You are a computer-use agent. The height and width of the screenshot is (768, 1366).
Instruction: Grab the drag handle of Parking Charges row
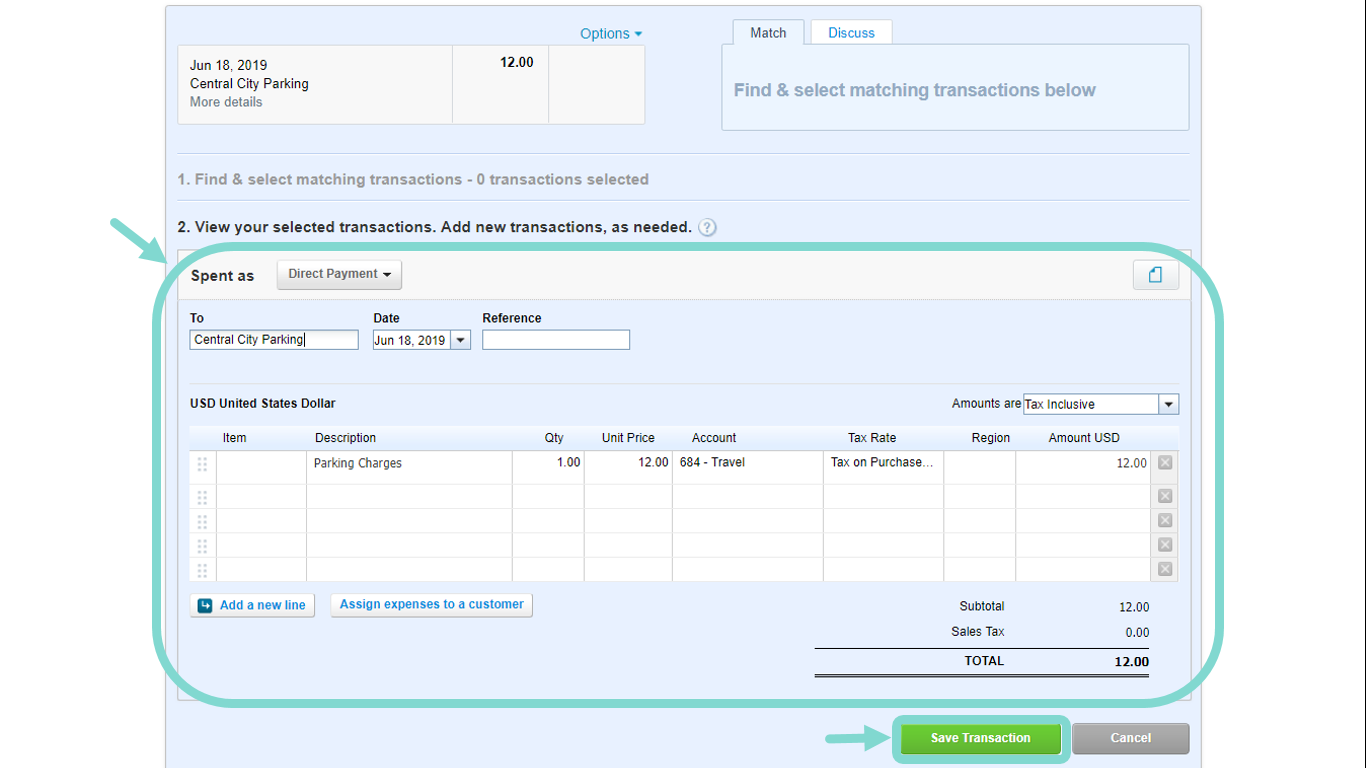pyautogui.click(x=202, y=464)
